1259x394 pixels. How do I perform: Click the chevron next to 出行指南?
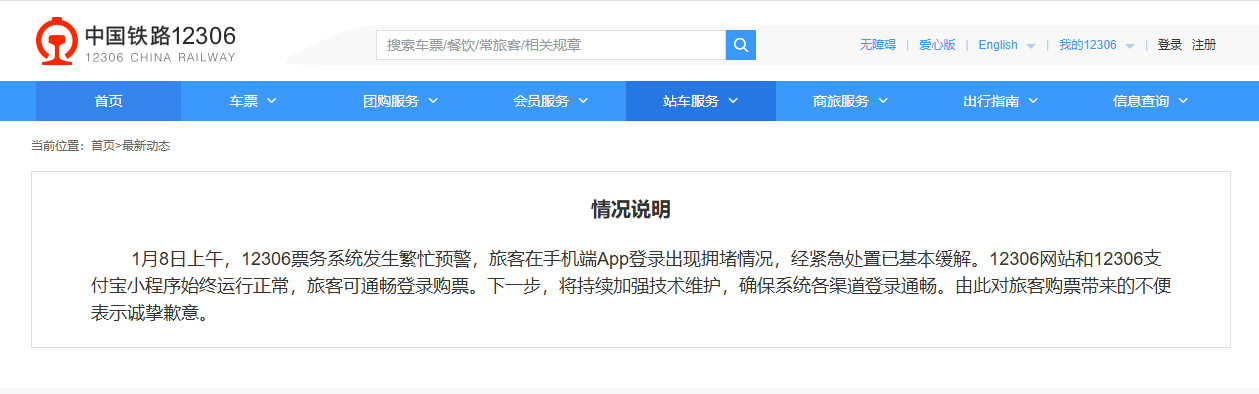coord(1033,101)
